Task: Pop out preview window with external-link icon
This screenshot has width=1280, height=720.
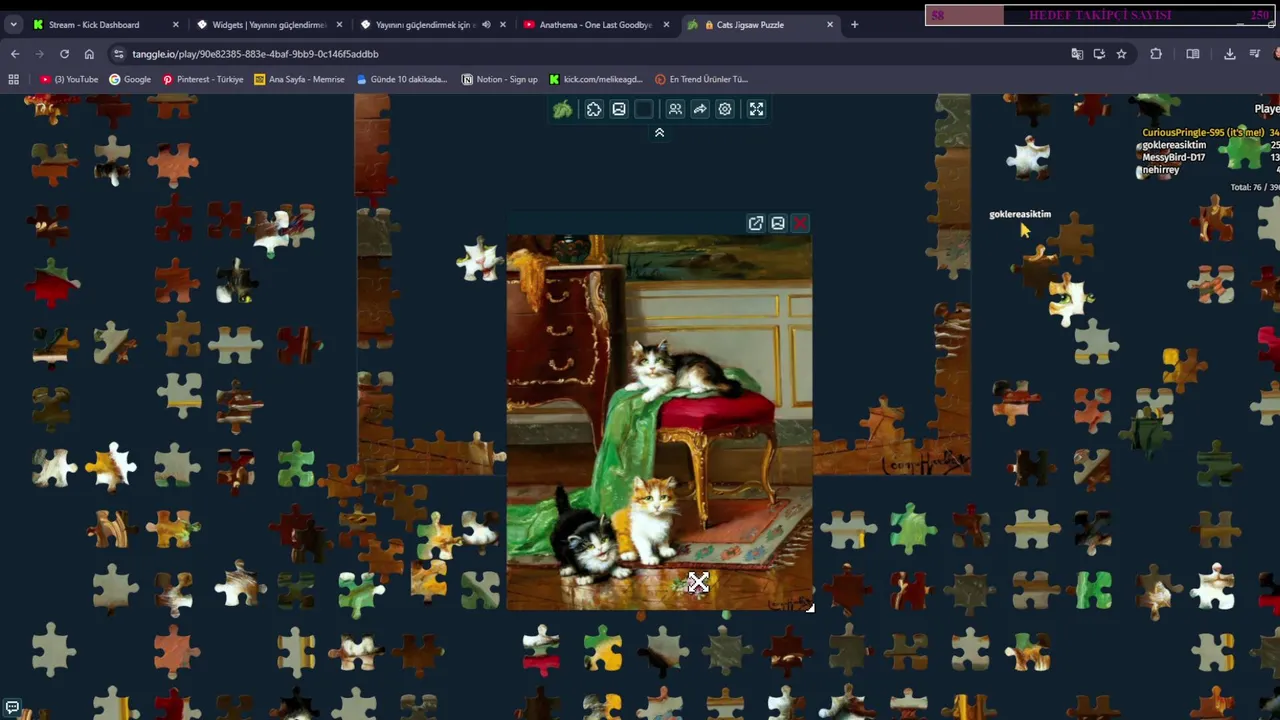Action: [756, 223]
